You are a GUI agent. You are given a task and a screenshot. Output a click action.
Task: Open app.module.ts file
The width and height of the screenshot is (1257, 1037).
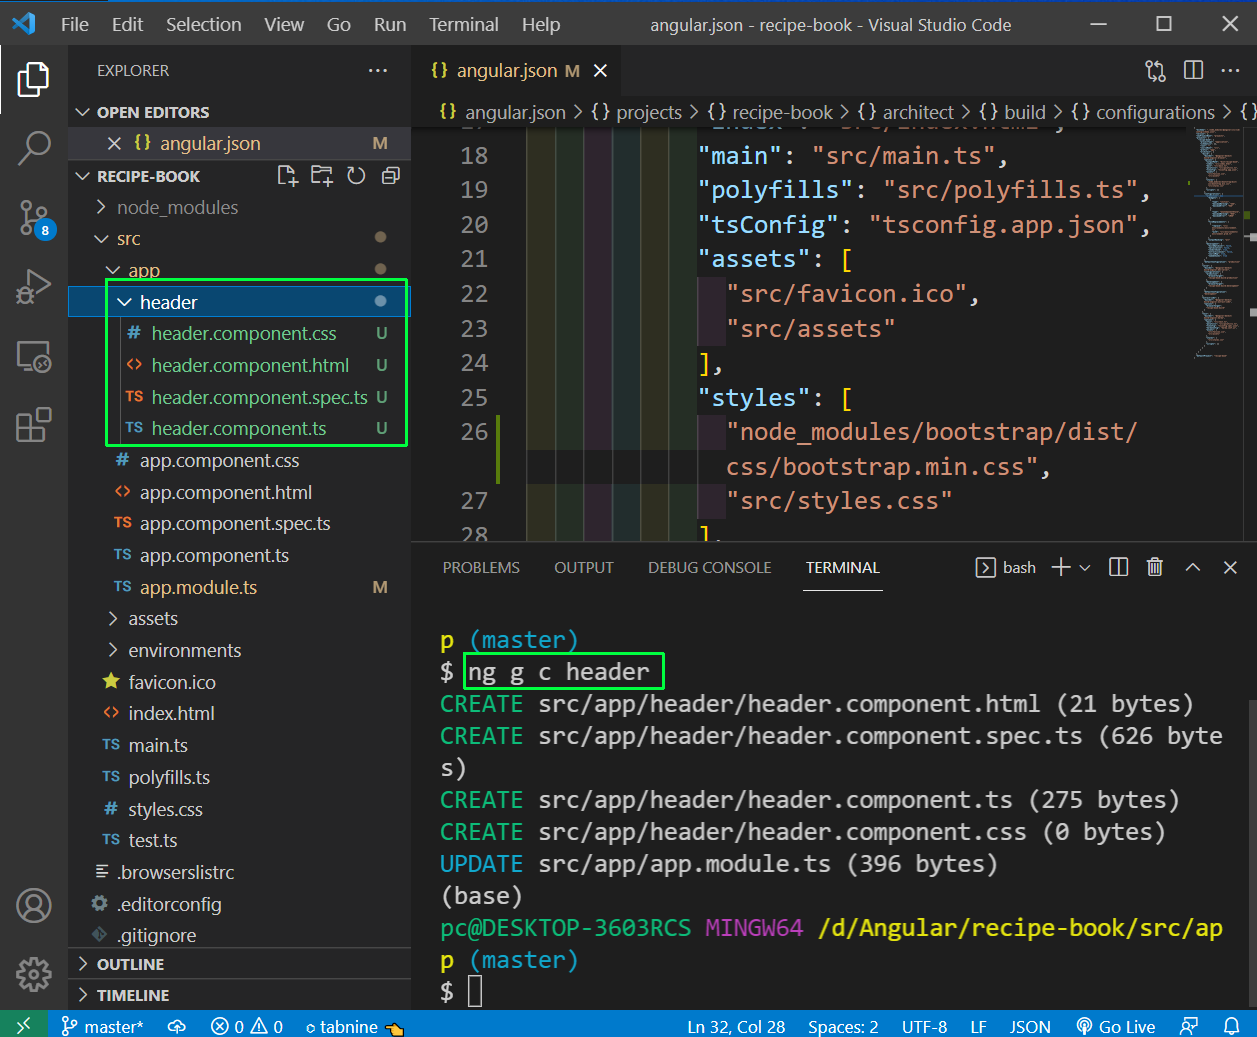point(239,587)
